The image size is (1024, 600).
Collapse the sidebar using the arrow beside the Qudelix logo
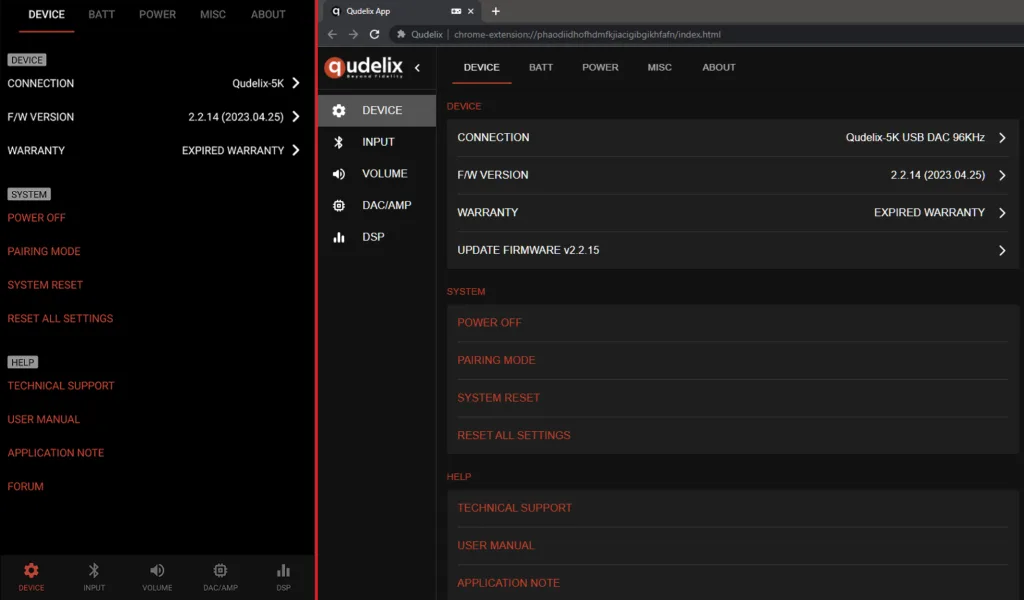click(418, 68)
